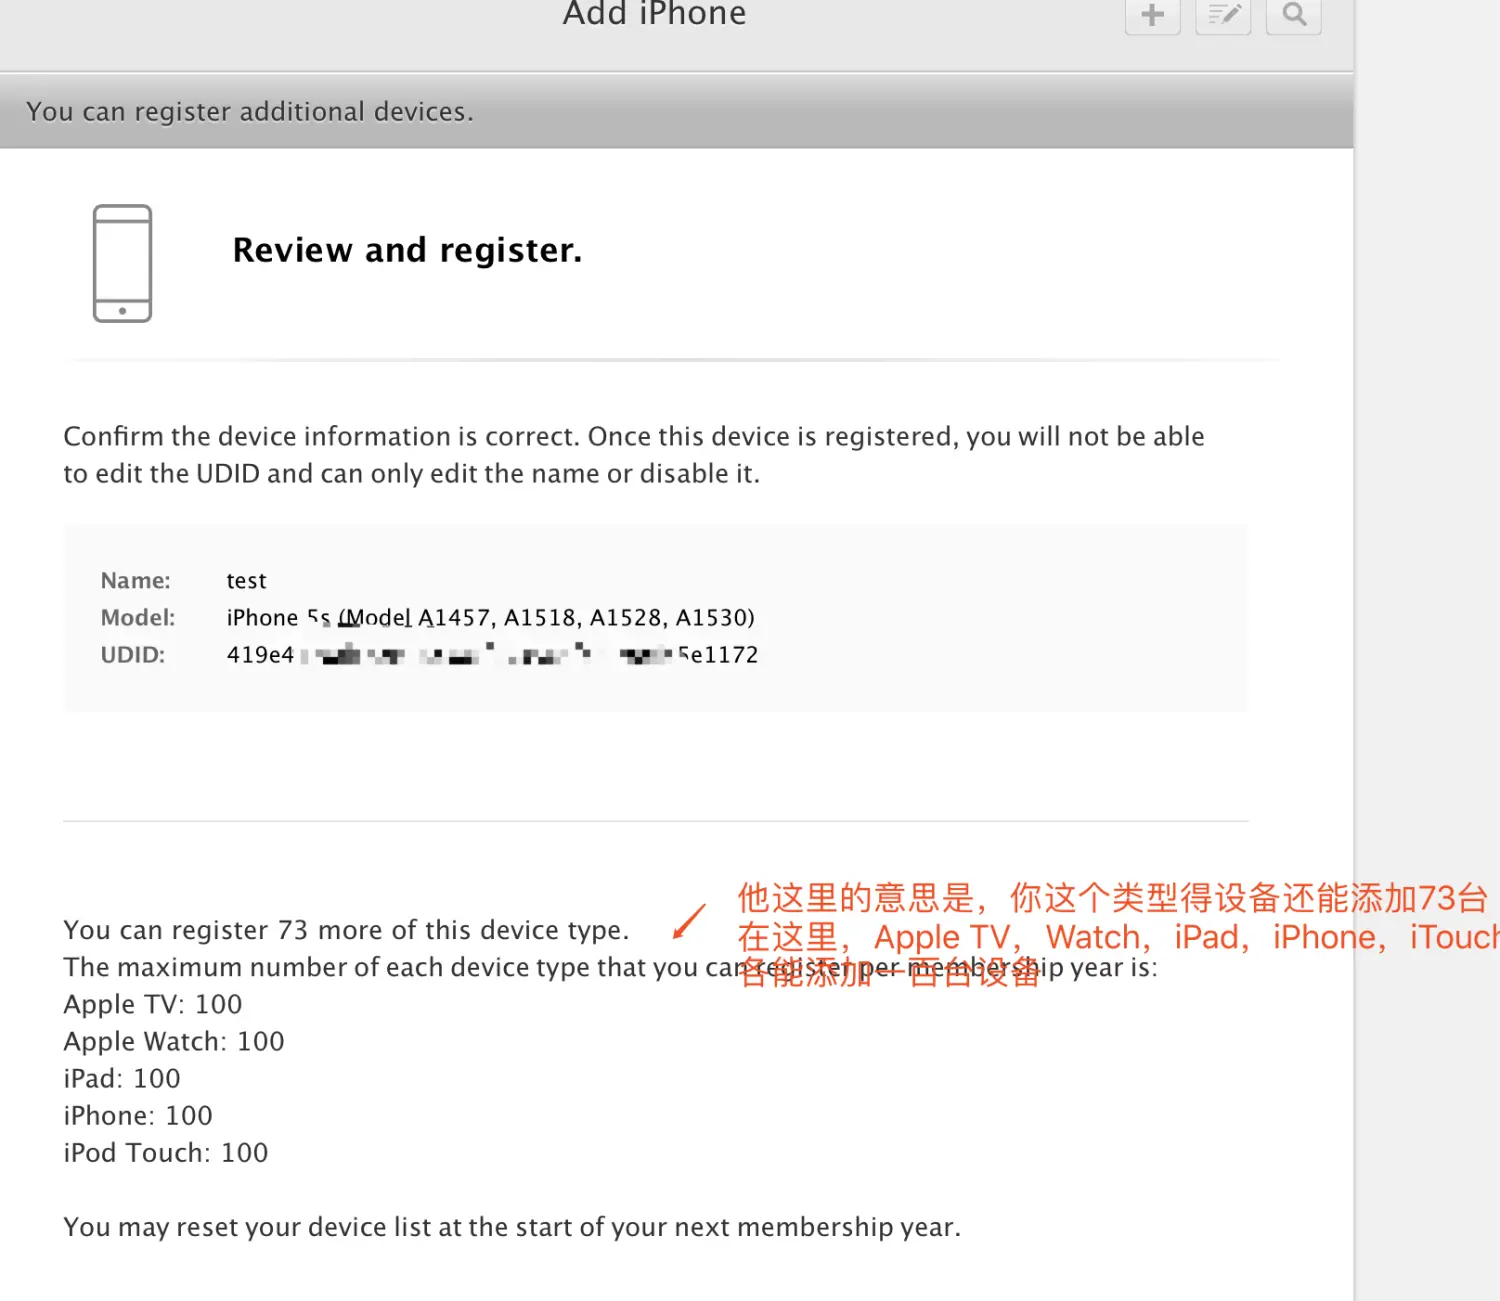Click the 'iPod Touch: 100' line
The height and width of the screenshot is (1301, 1500).
tap(166, 1152)
